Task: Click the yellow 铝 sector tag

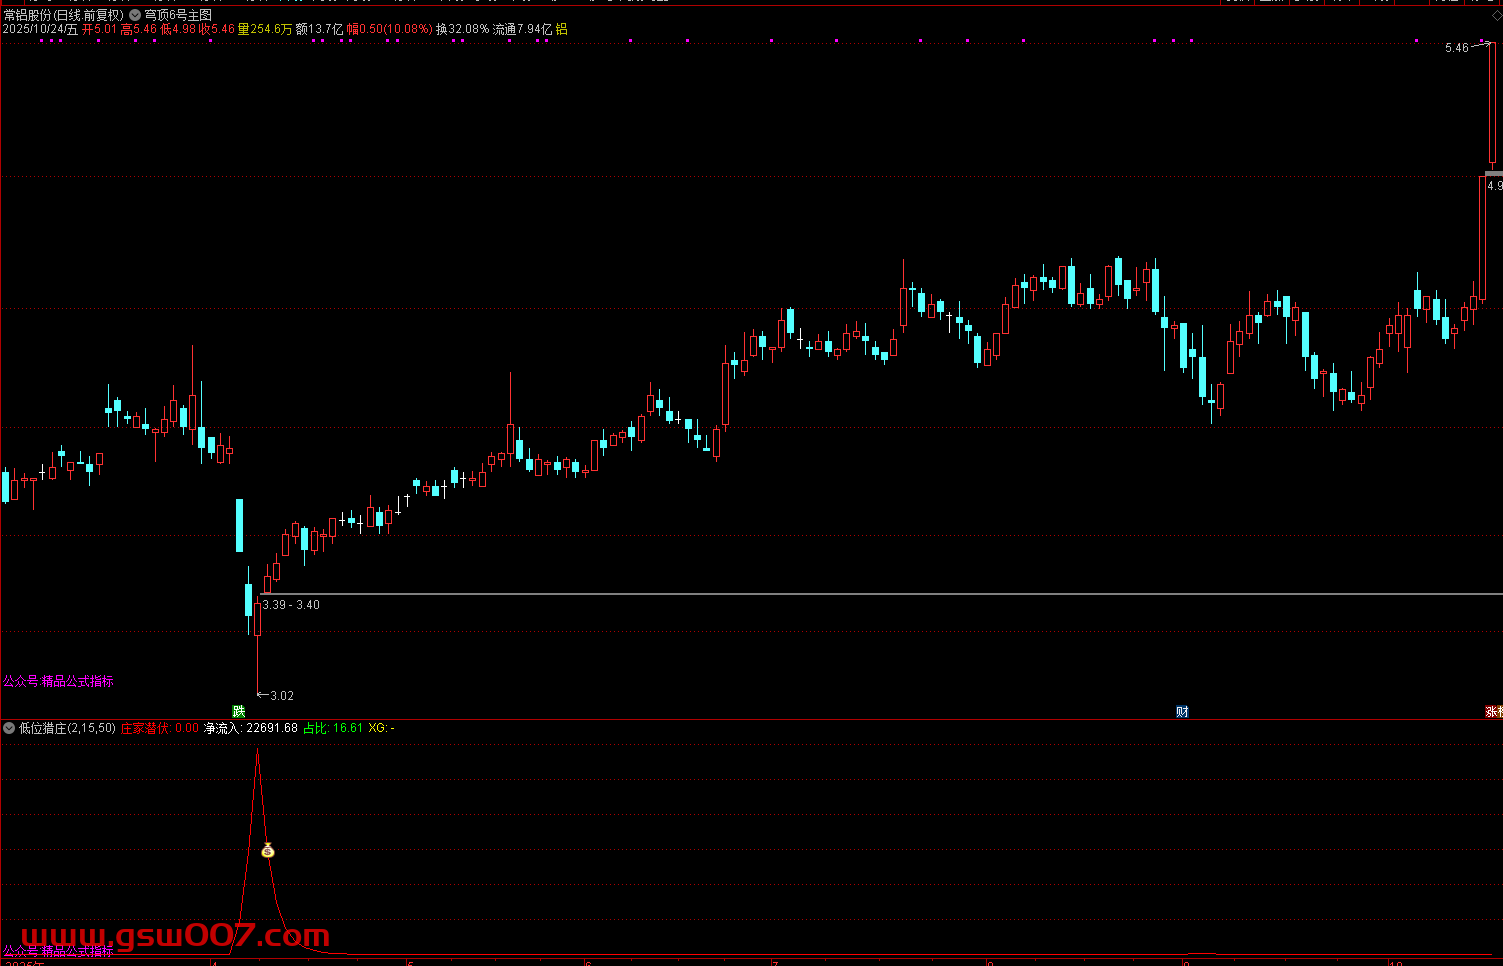Action: [561, 30]
